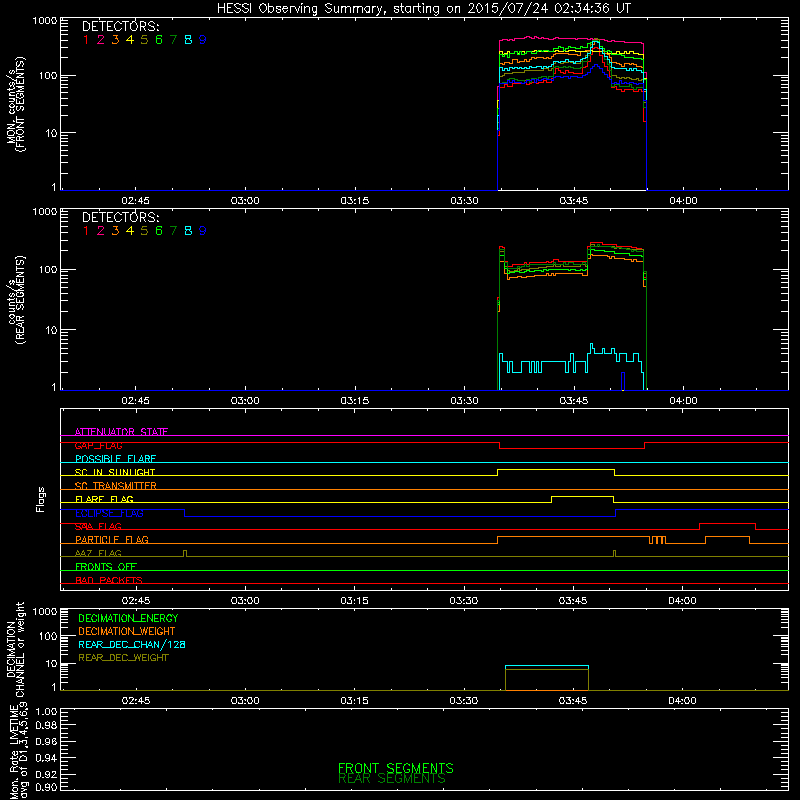Click the DECIMATION_WEIGHT legend entry
The height and width of the screenshot is (800, 800).
click(x=127, y=632)
